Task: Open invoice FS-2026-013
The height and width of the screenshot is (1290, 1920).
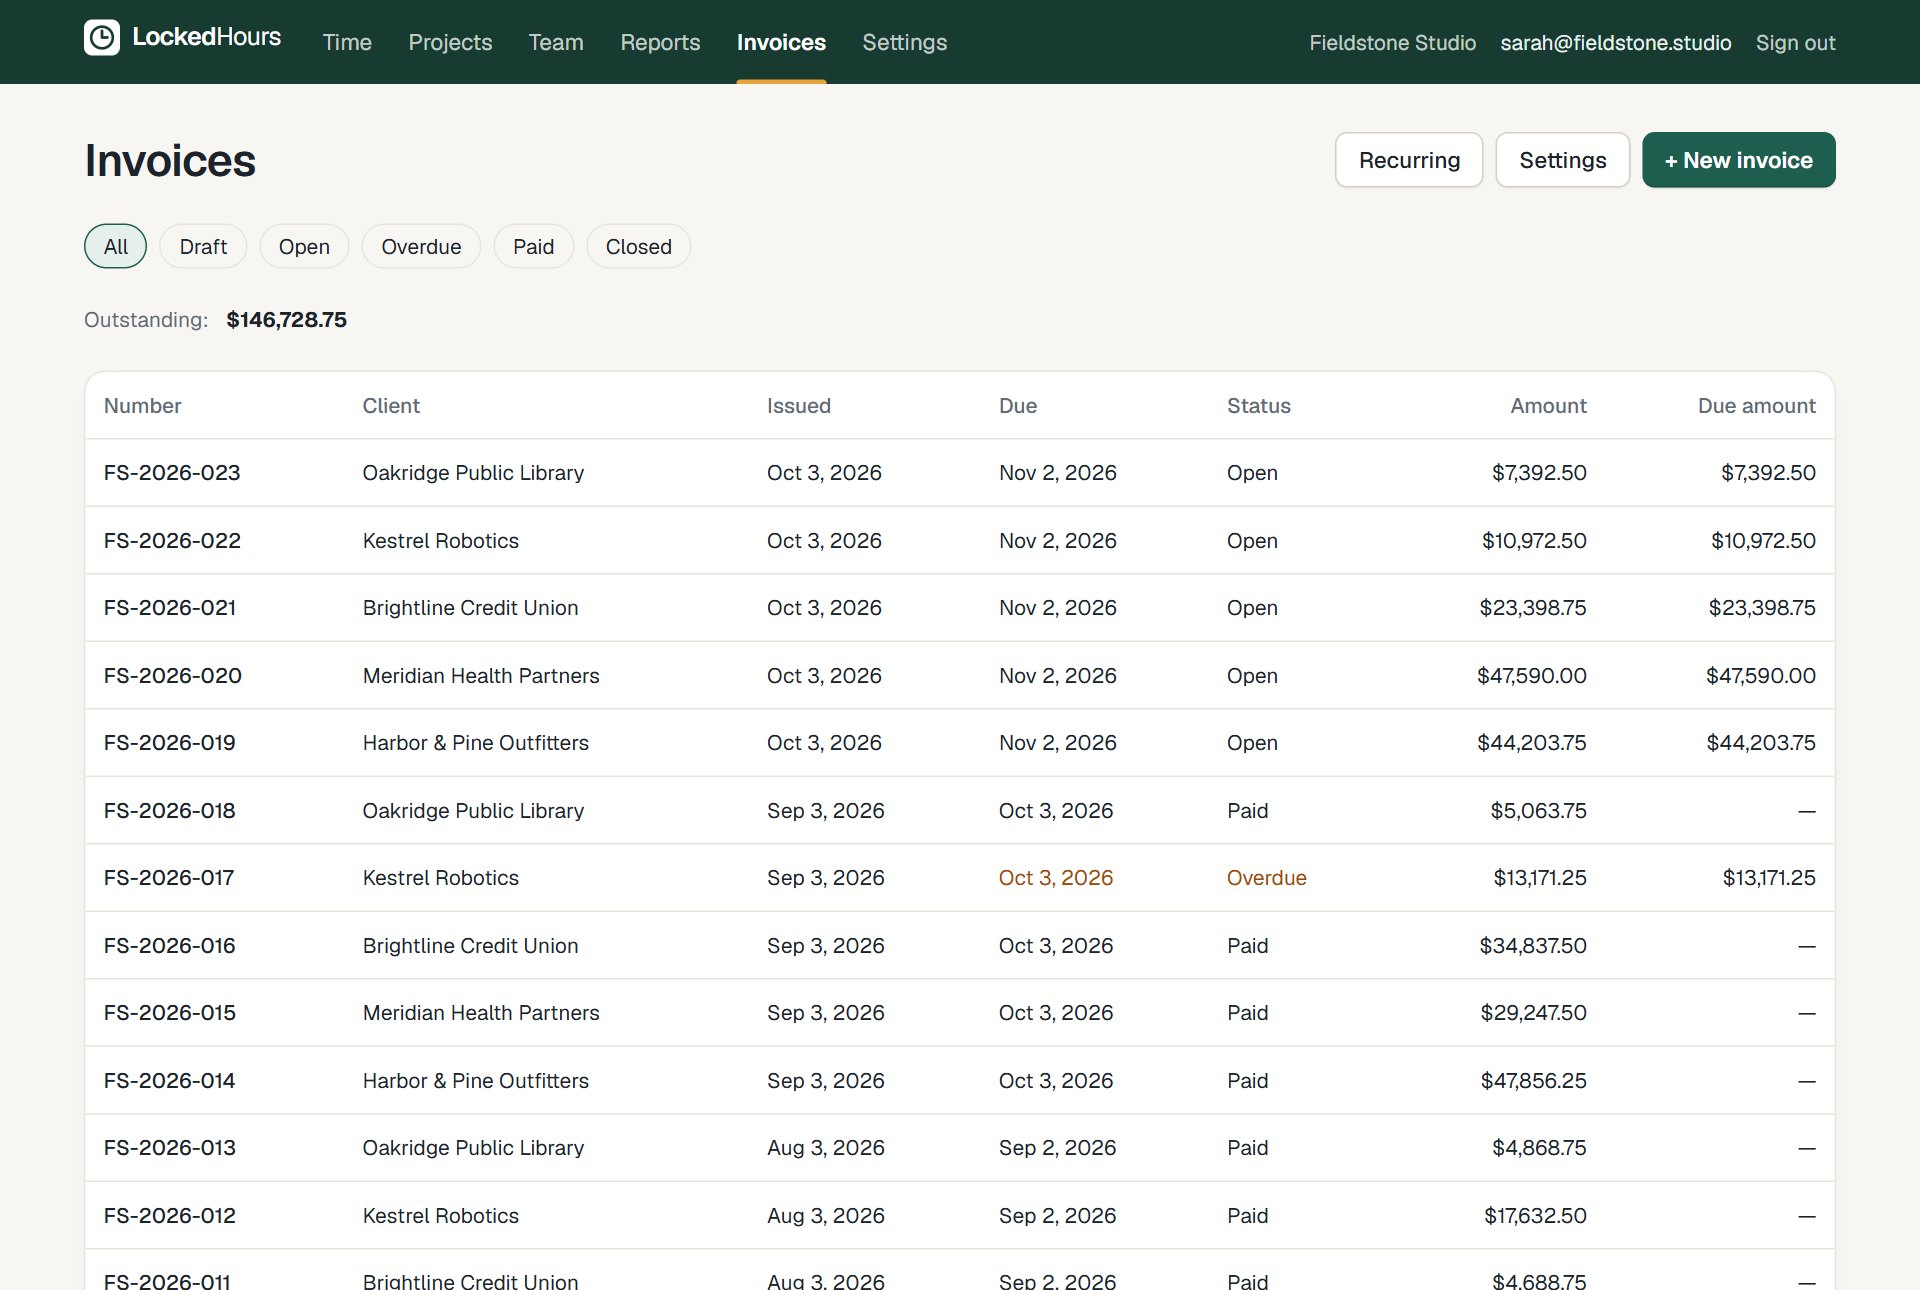Action: coord(170,1148)
